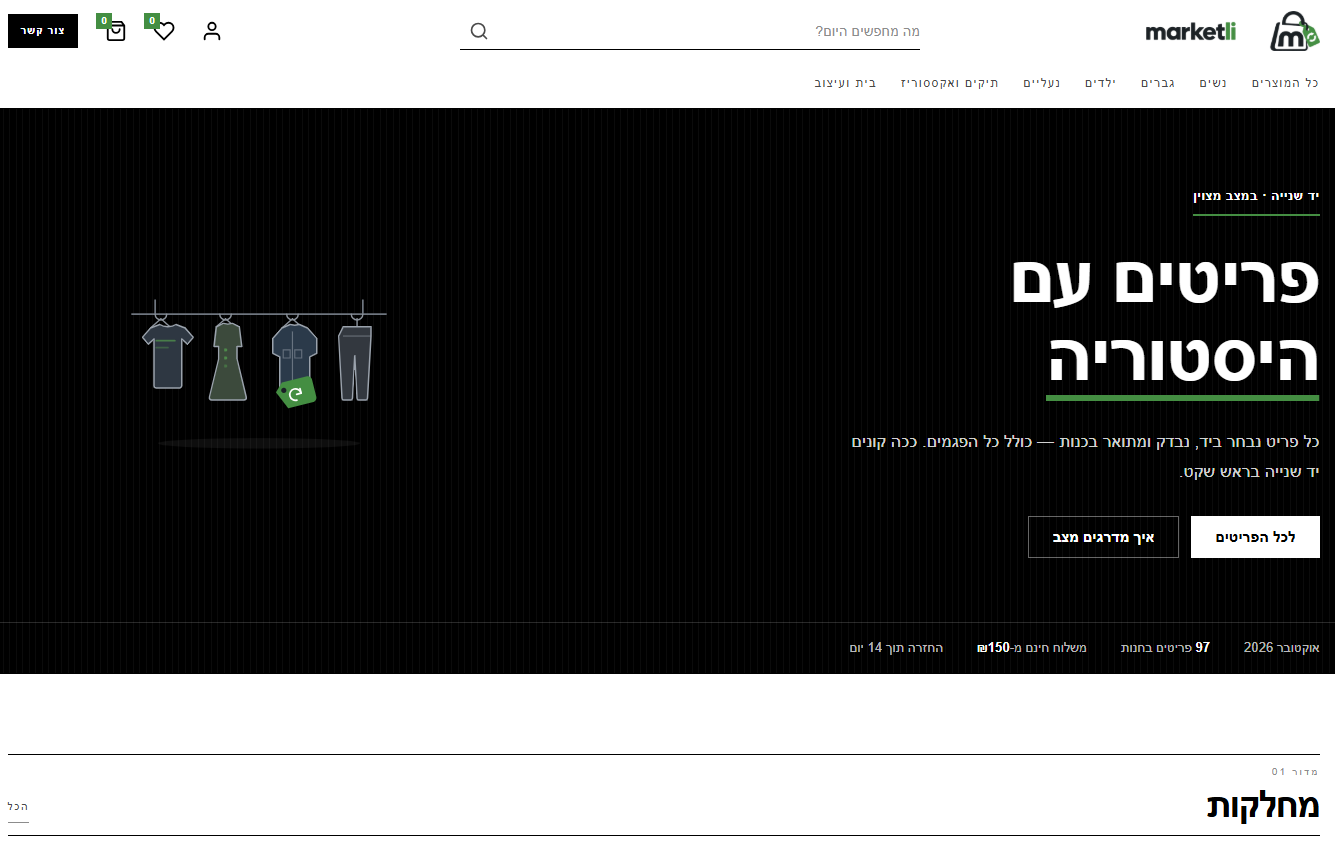Viewport: 1335px width, 856px height.
Task: Open the 'ילדים' category menu
Action: (1101, 83)
